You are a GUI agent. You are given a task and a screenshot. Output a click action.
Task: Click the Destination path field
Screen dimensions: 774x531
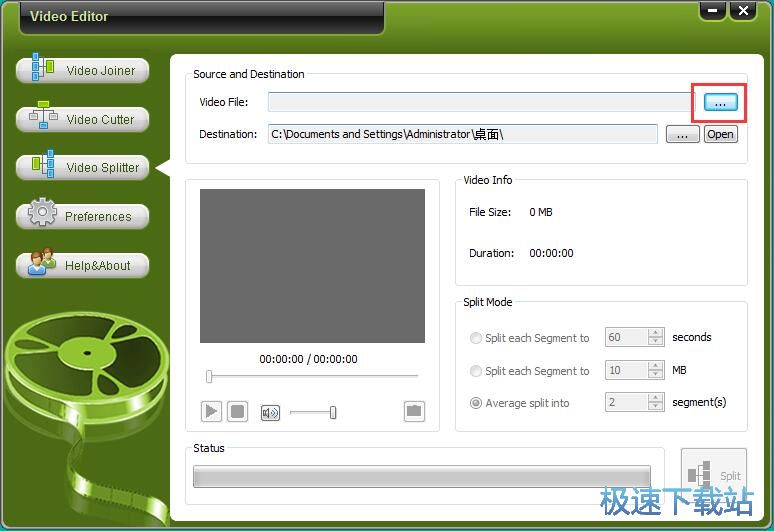click(463, 134)
